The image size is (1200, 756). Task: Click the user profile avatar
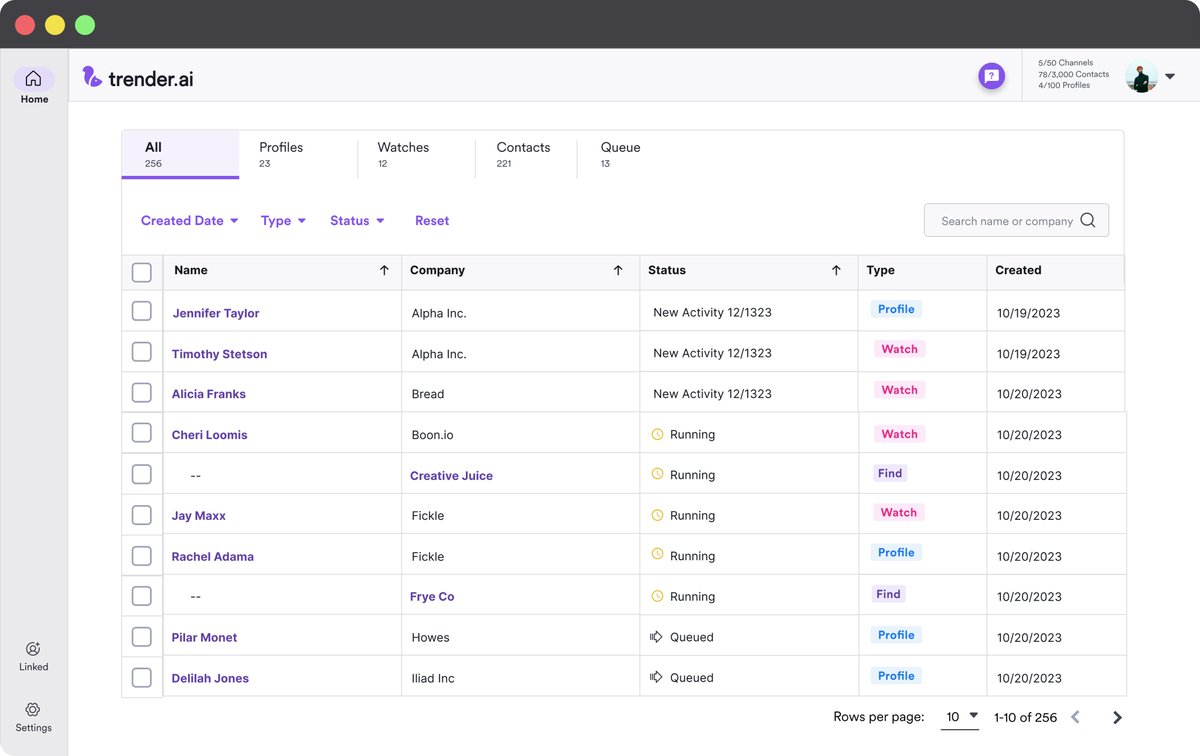click(1141, 76)
